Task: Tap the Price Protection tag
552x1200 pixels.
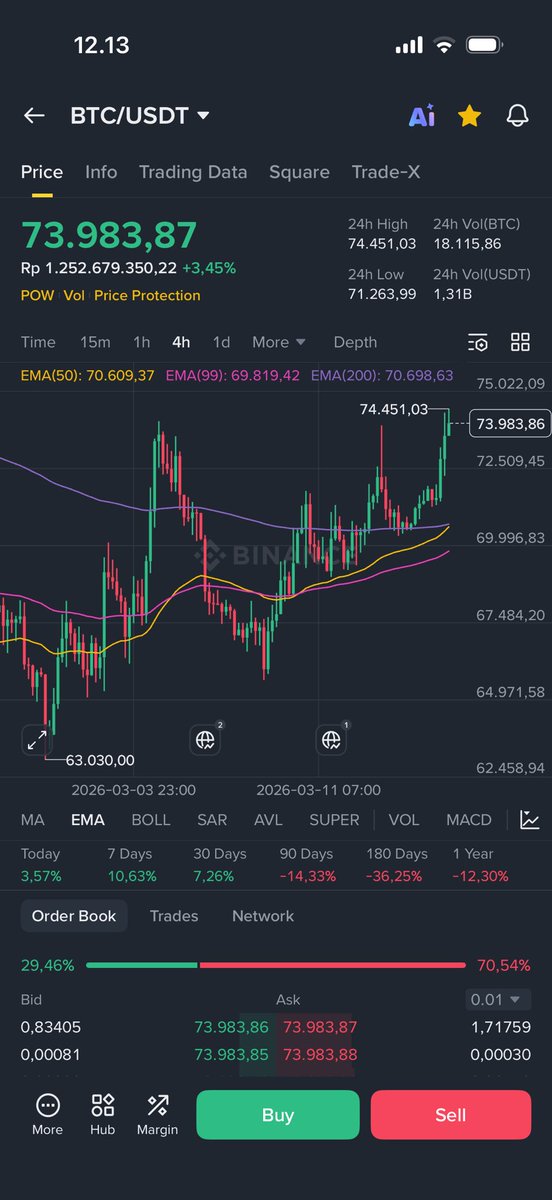Action: pos(147,296)
